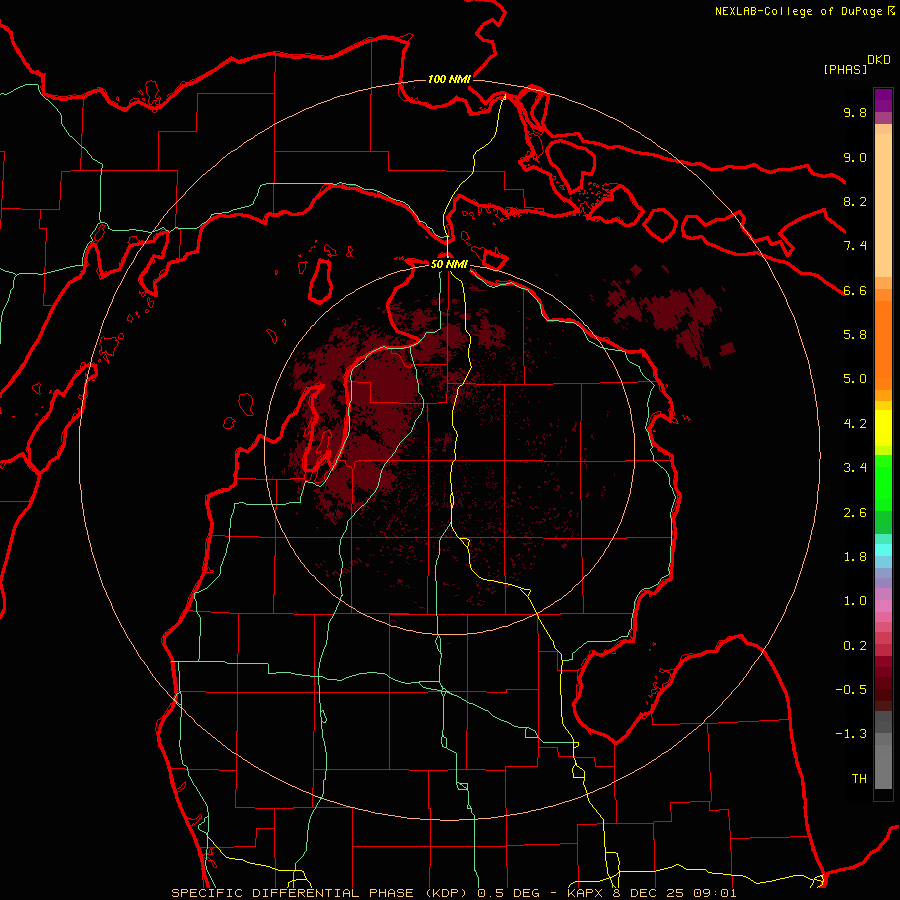The image size is (900, 900).
Task: Click the 50 NMI range ring label
Action: tap(449, 264)
